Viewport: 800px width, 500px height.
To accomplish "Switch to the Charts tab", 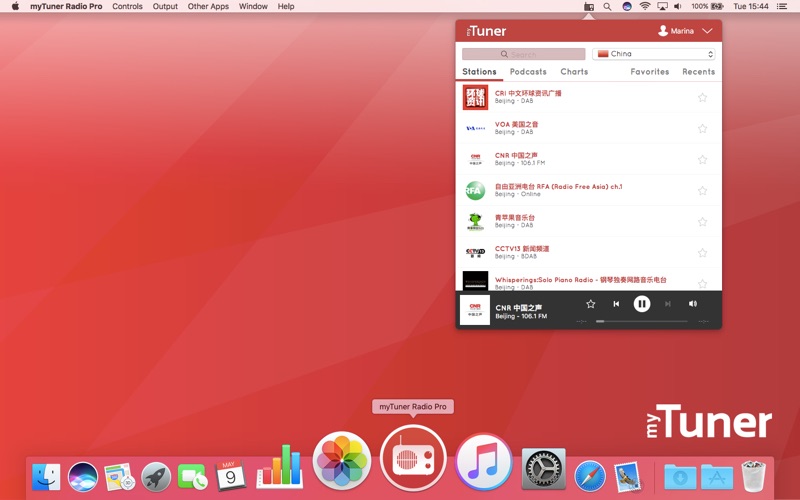I will (574, 72).
